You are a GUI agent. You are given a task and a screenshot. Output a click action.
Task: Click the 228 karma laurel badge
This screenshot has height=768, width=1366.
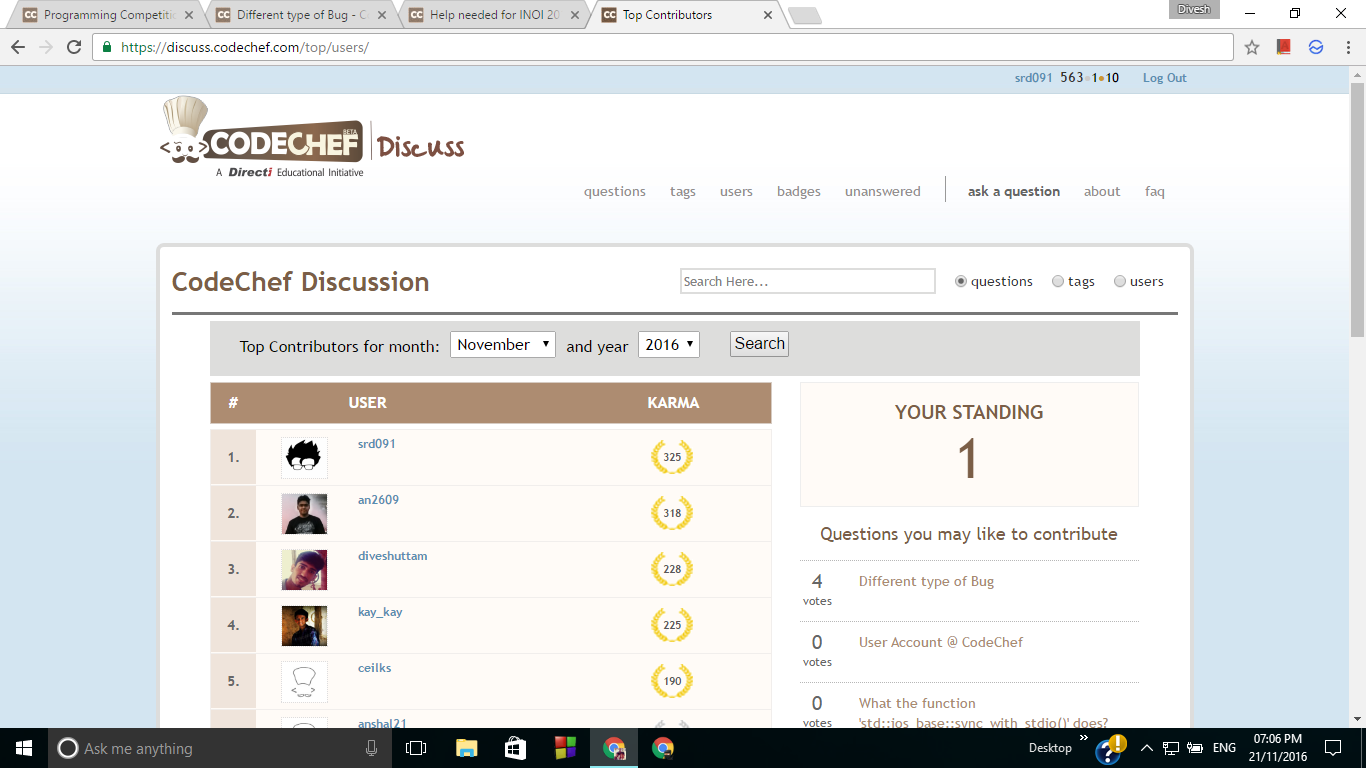(672, 569)
